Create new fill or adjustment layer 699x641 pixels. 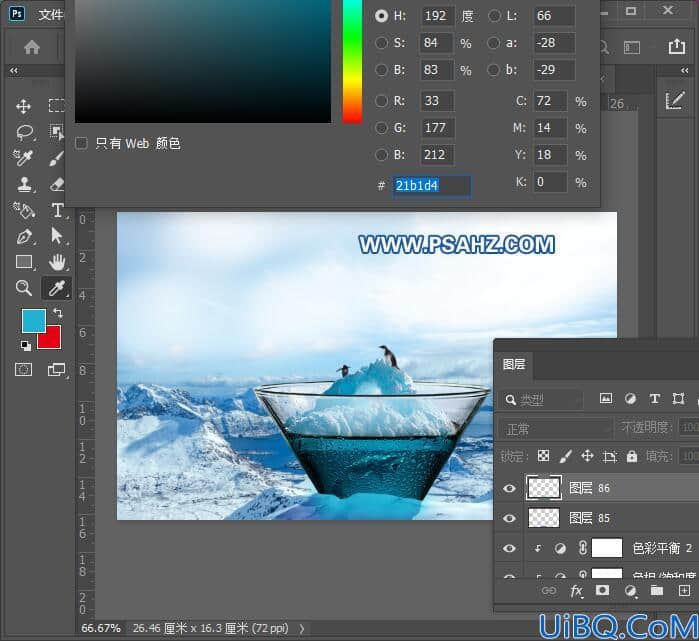tap(630, 591)
